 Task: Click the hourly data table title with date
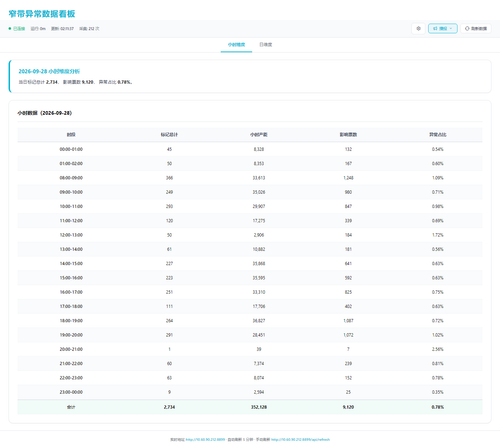coord(45,113)
